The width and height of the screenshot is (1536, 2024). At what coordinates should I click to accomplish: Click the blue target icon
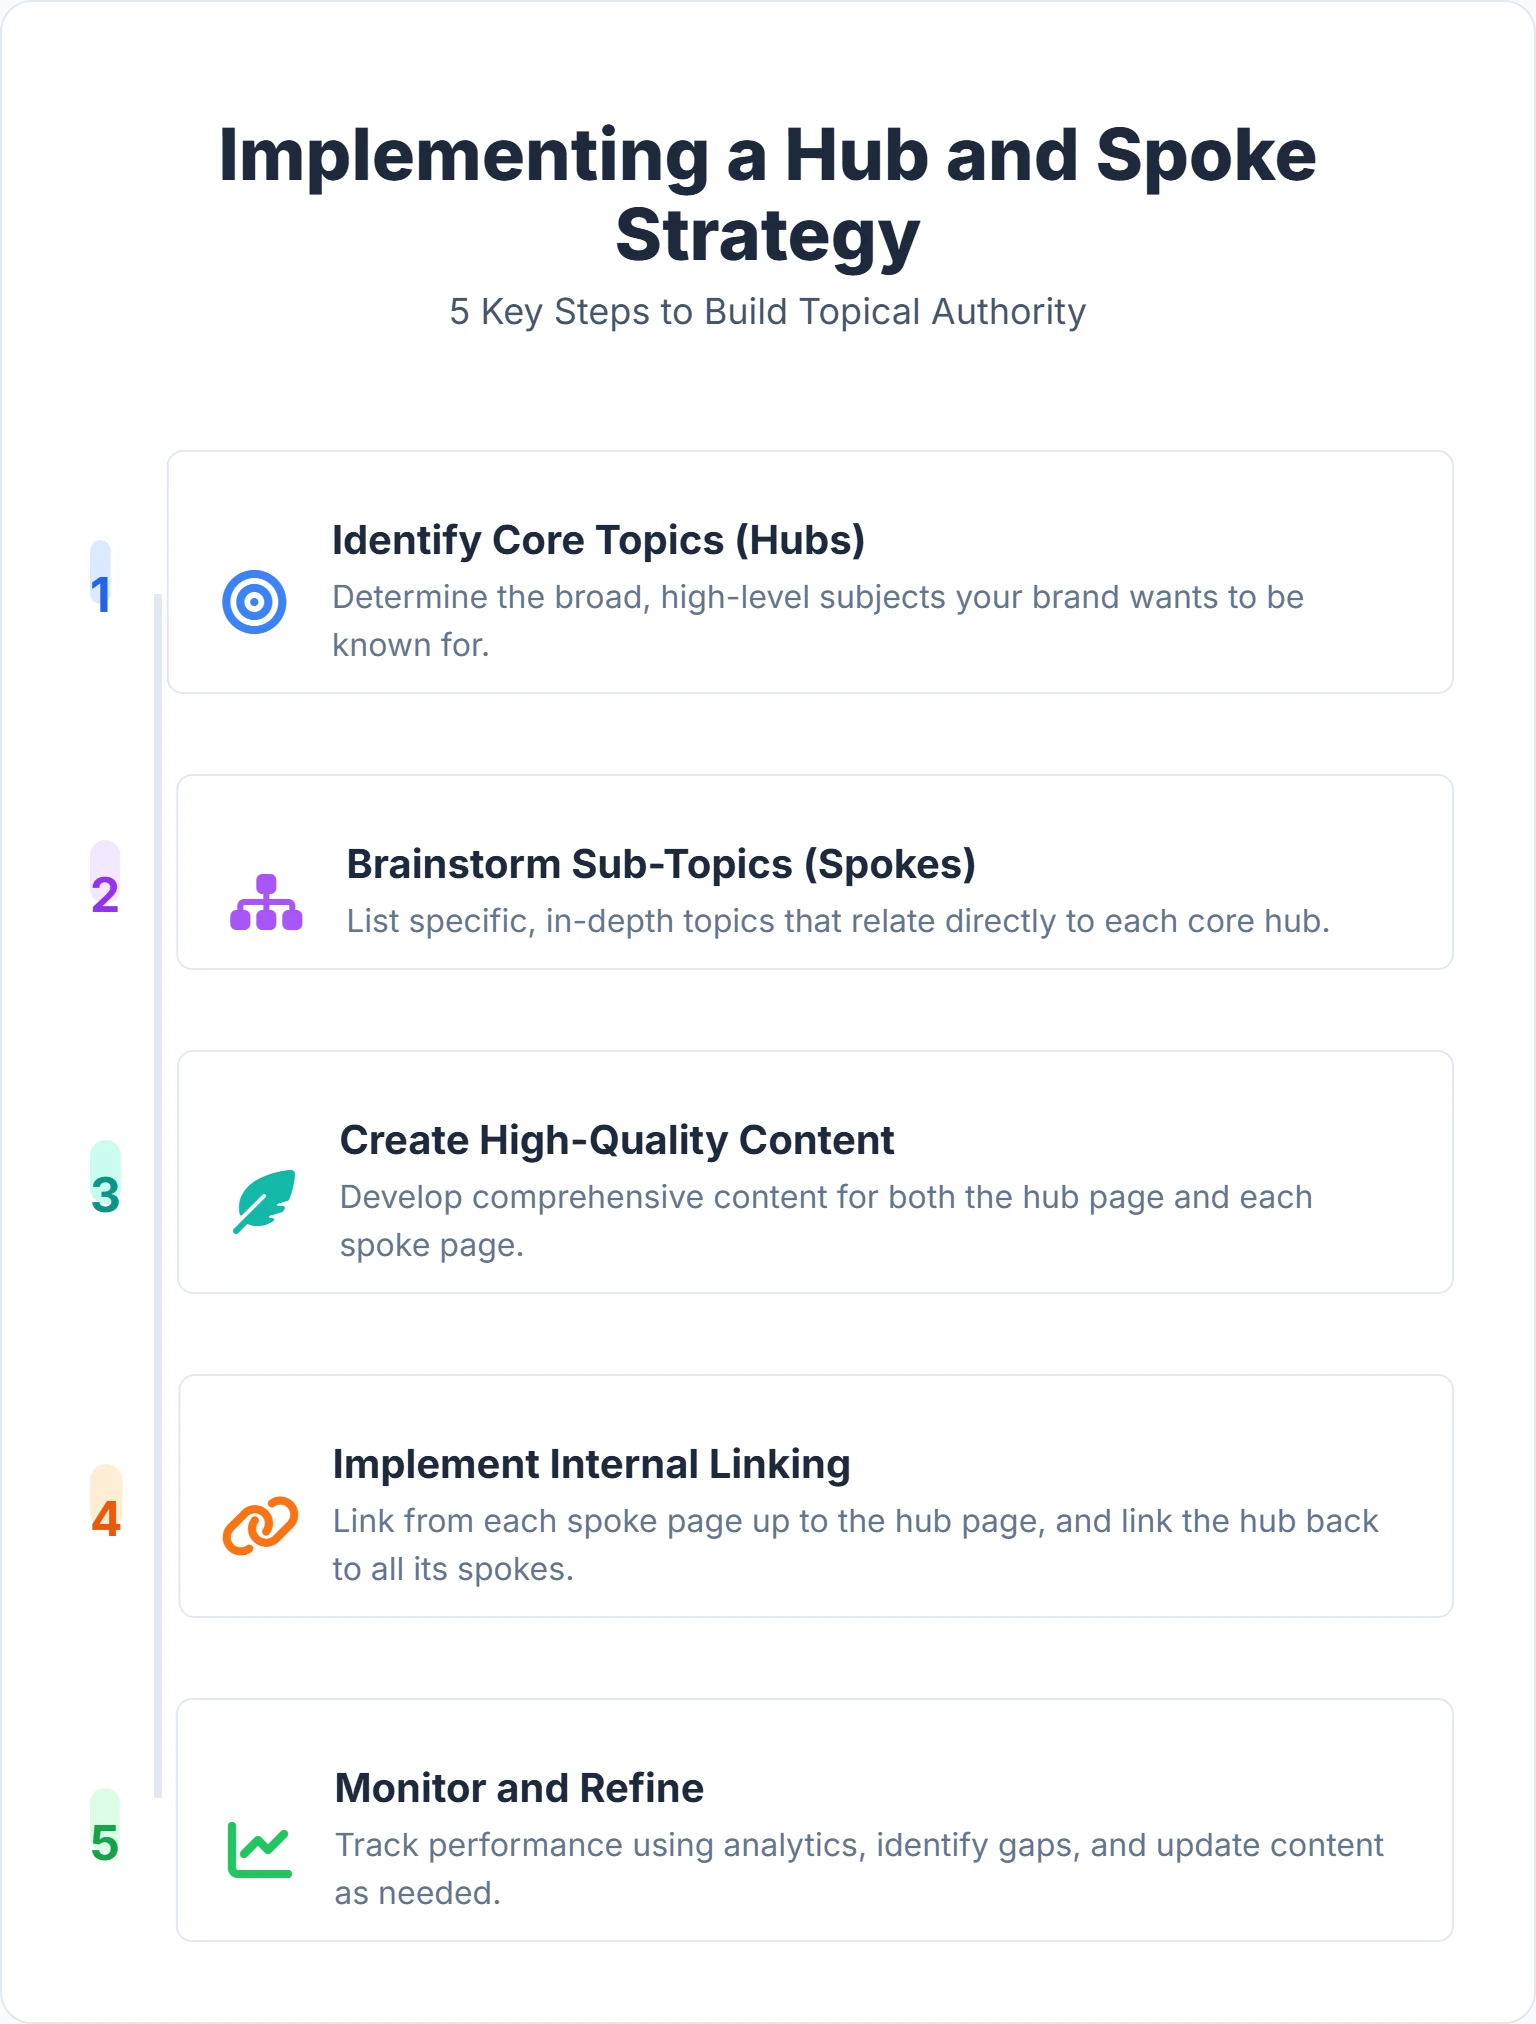point(254,602)
